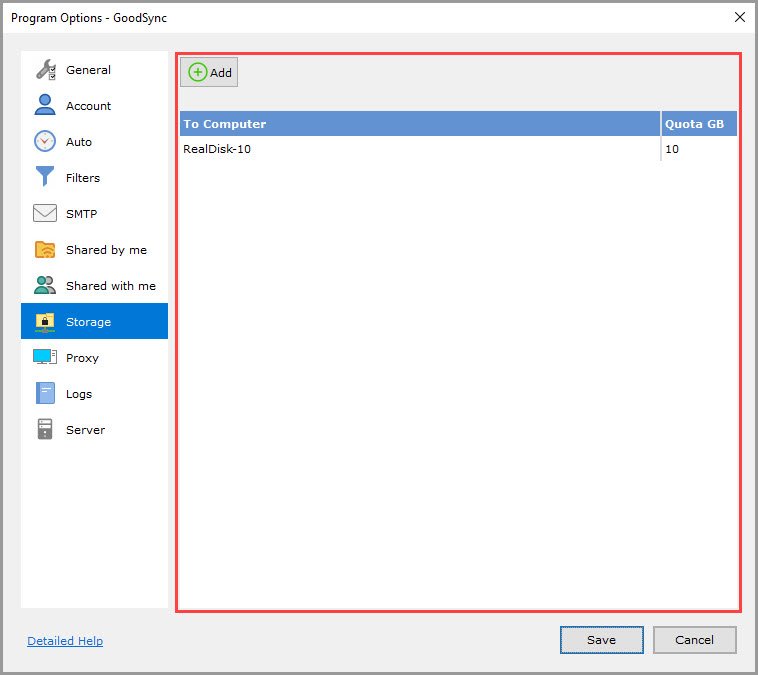Image resolution: width=758 pixels, height=675 pixels.
Task: Select the Shared with me label
Action: [111, 286]
